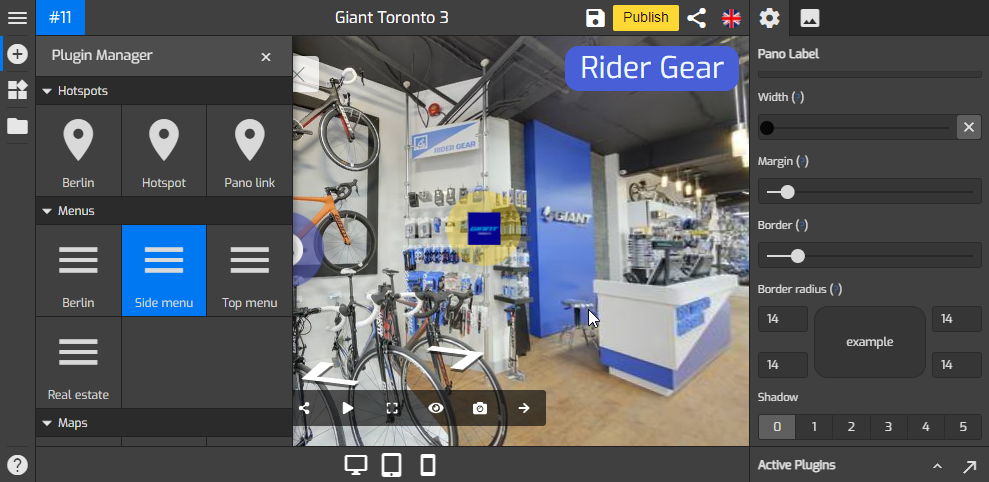Open the image tab in right panel

tap(809, 18)
